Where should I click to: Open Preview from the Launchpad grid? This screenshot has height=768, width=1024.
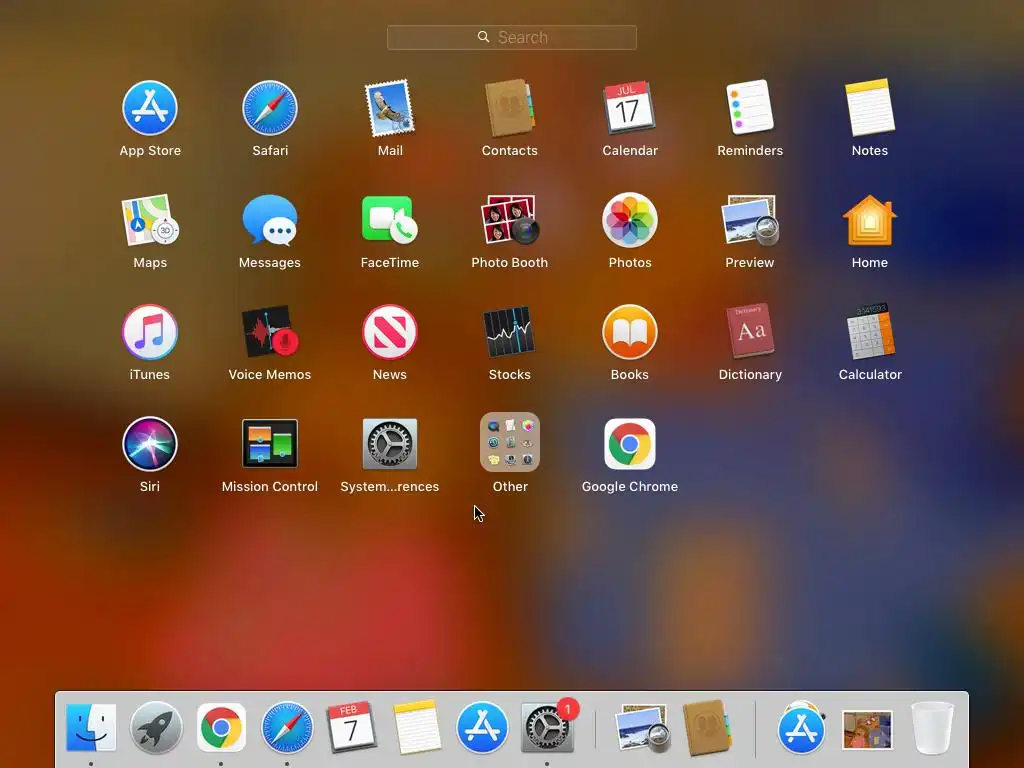[750, 220]
